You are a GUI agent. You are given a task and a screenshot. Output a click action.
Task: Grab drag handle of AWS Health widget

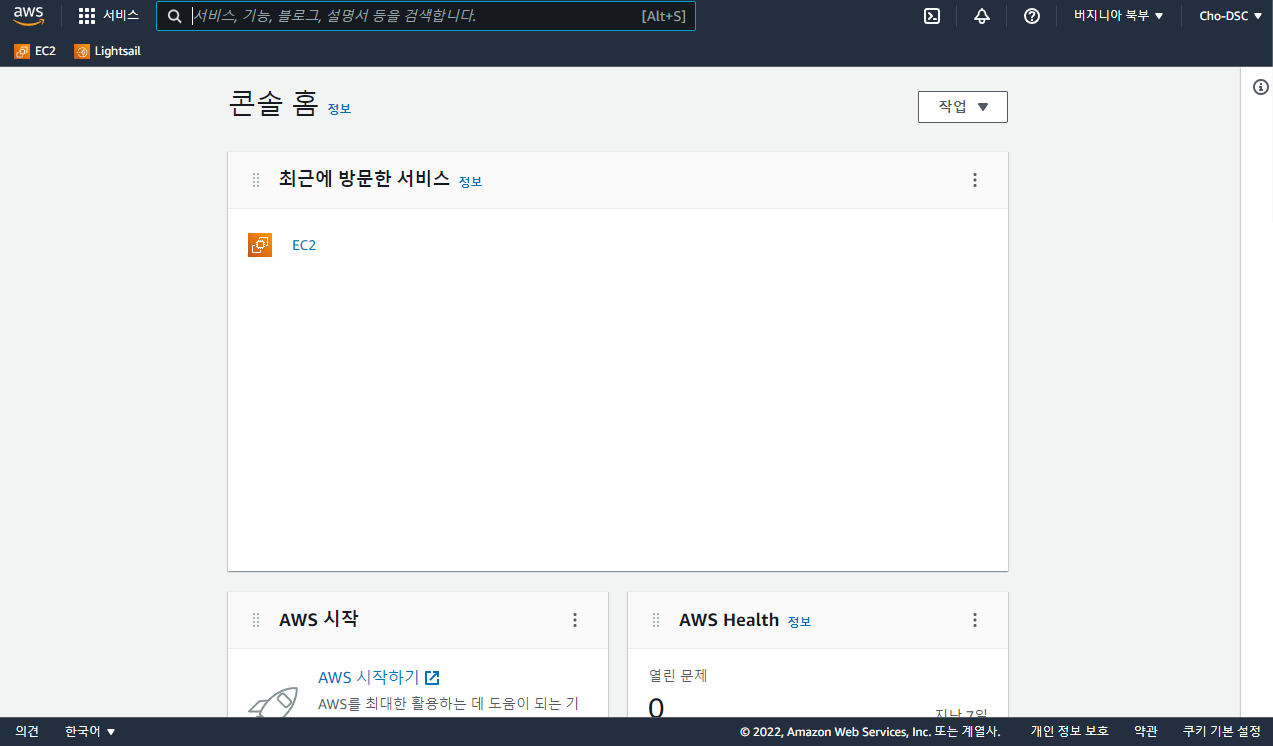655,620
